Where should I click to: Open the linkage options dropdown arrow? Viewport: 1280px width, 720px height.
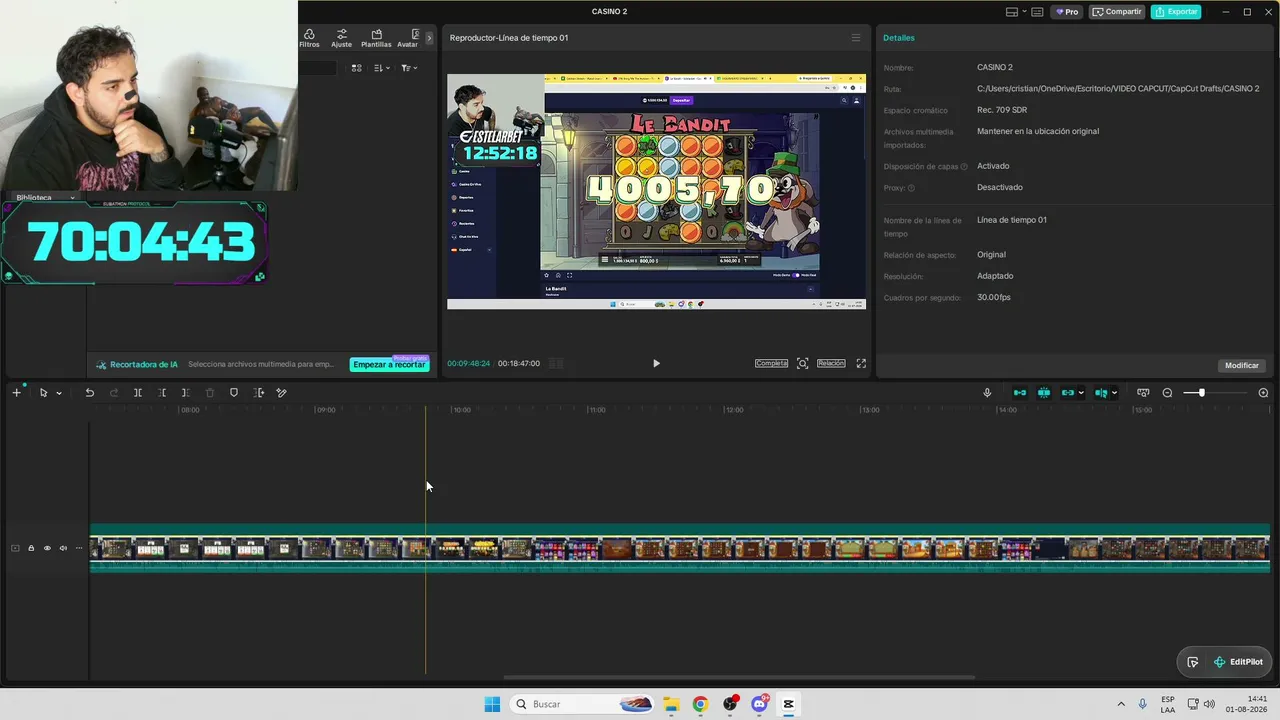[1081, 393]
